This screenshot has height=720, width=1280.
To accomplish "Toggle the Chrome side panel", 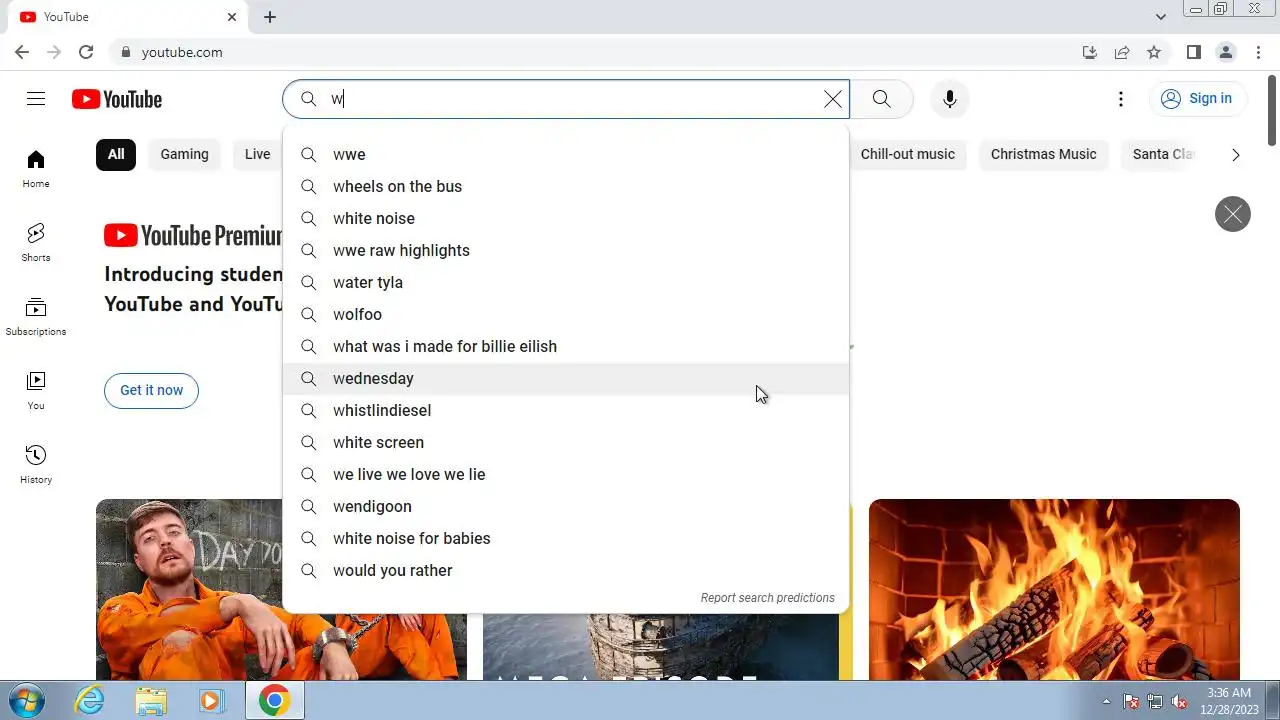I will [x=1193, y=52].
